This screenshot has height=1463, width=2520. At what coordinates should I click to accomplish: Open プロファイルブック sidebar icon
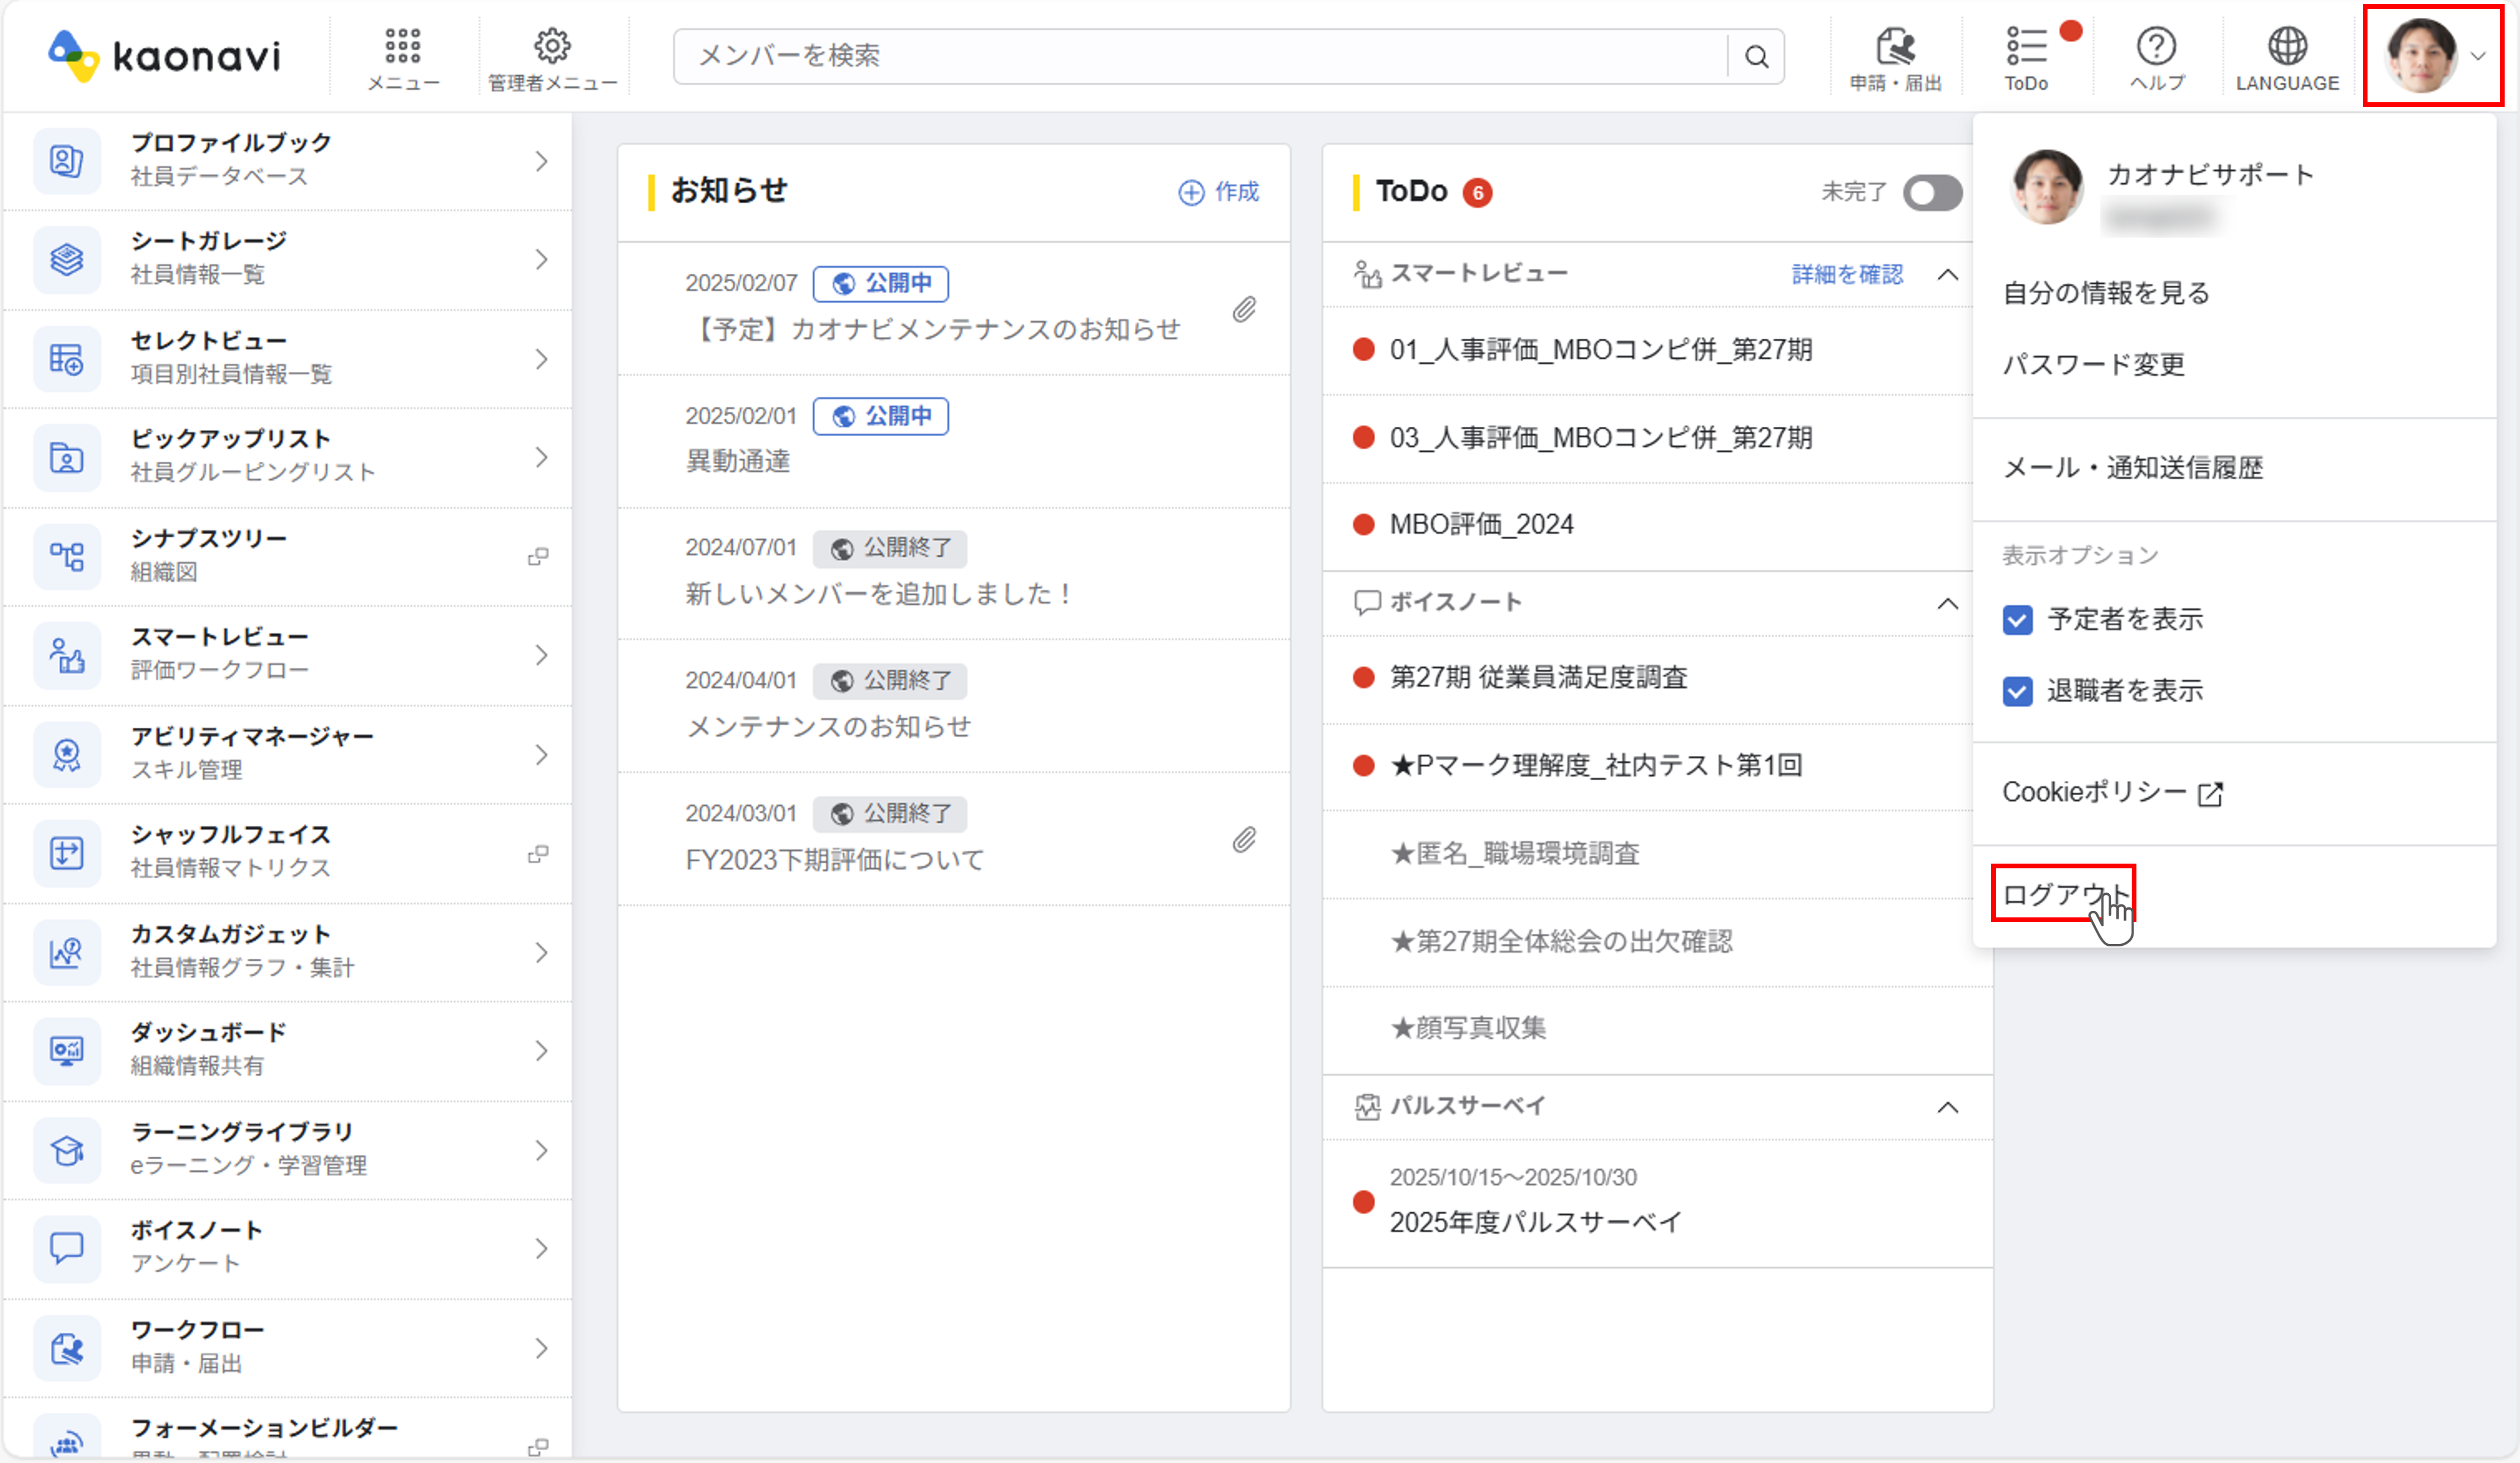[66, 160]
